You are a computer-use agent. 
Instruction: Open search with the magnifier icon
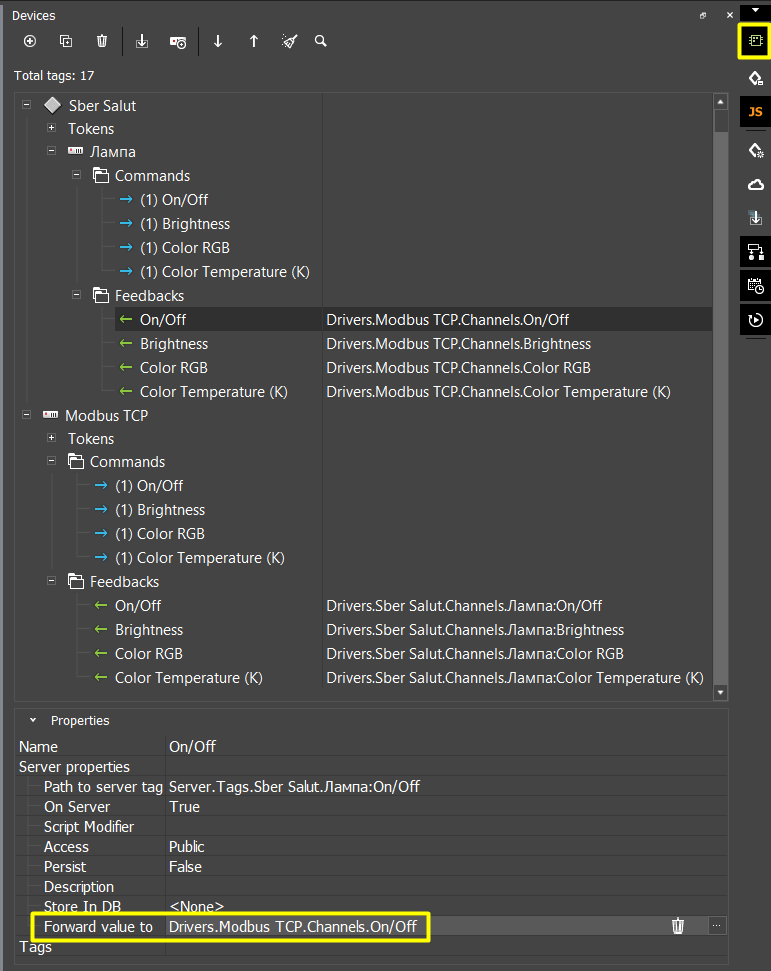coord(321,41)
